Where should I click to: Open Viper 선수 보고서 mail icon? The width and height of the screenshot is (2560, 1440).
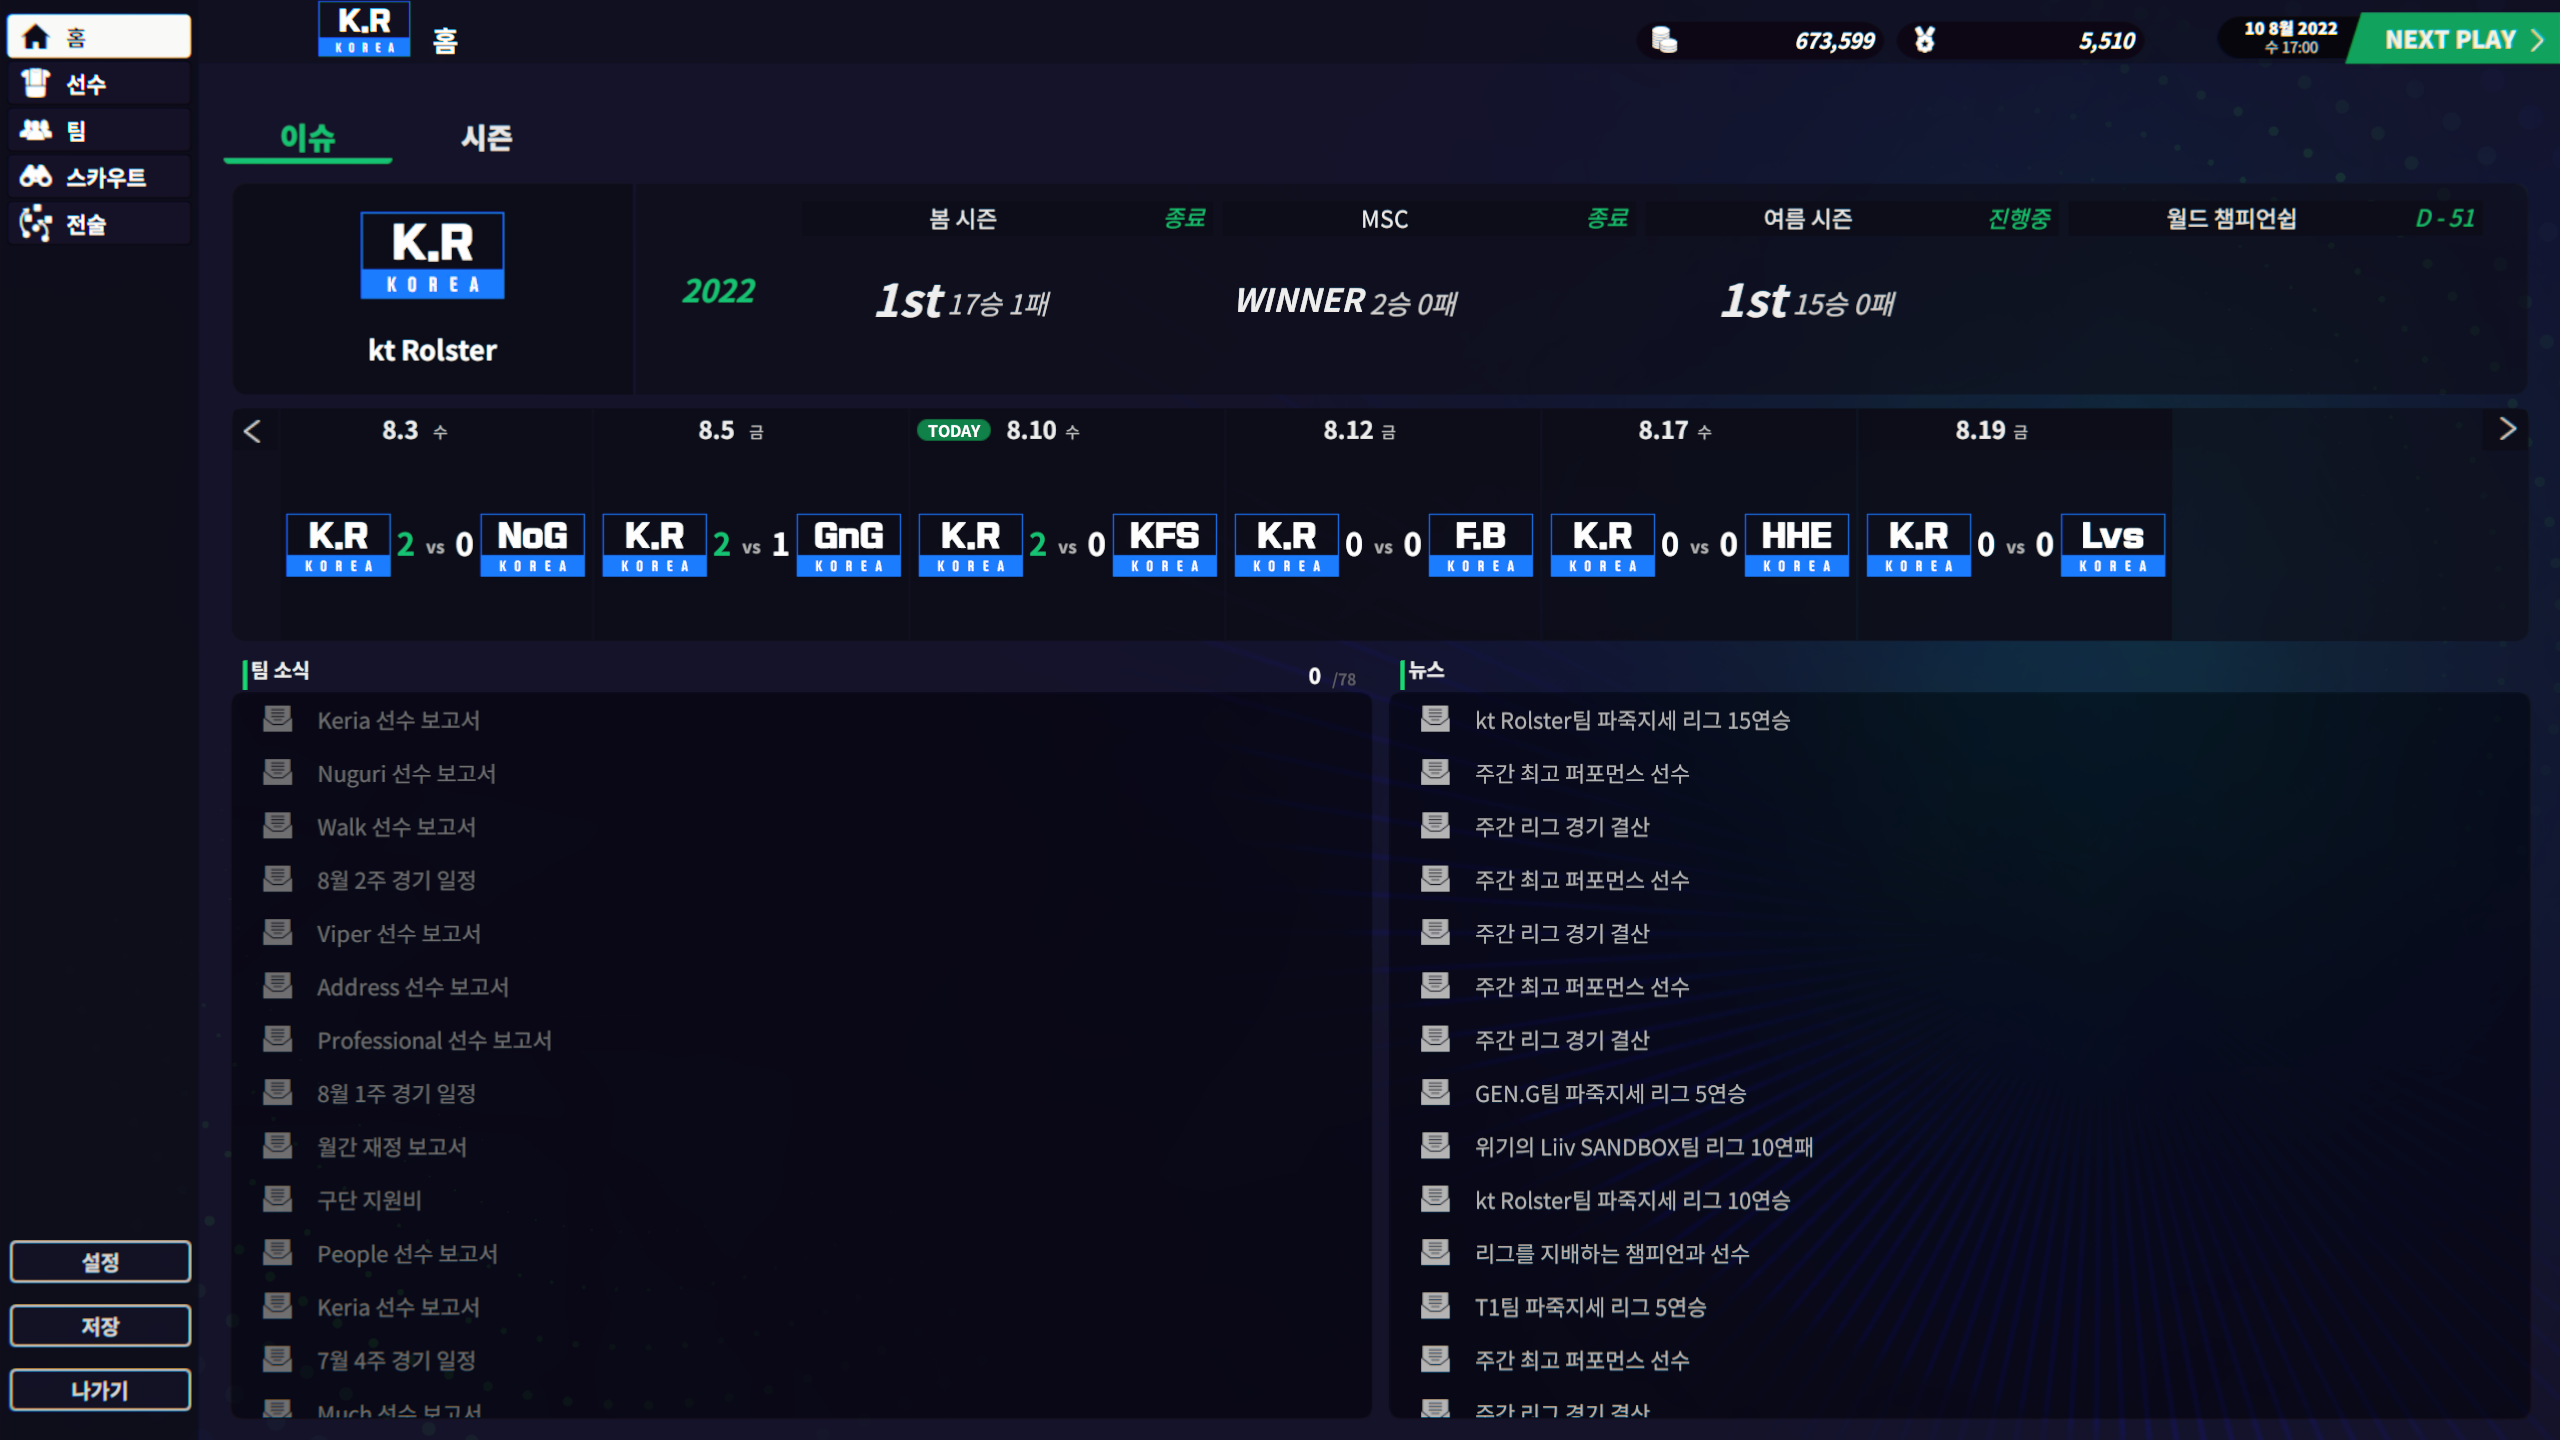point(278,932)
